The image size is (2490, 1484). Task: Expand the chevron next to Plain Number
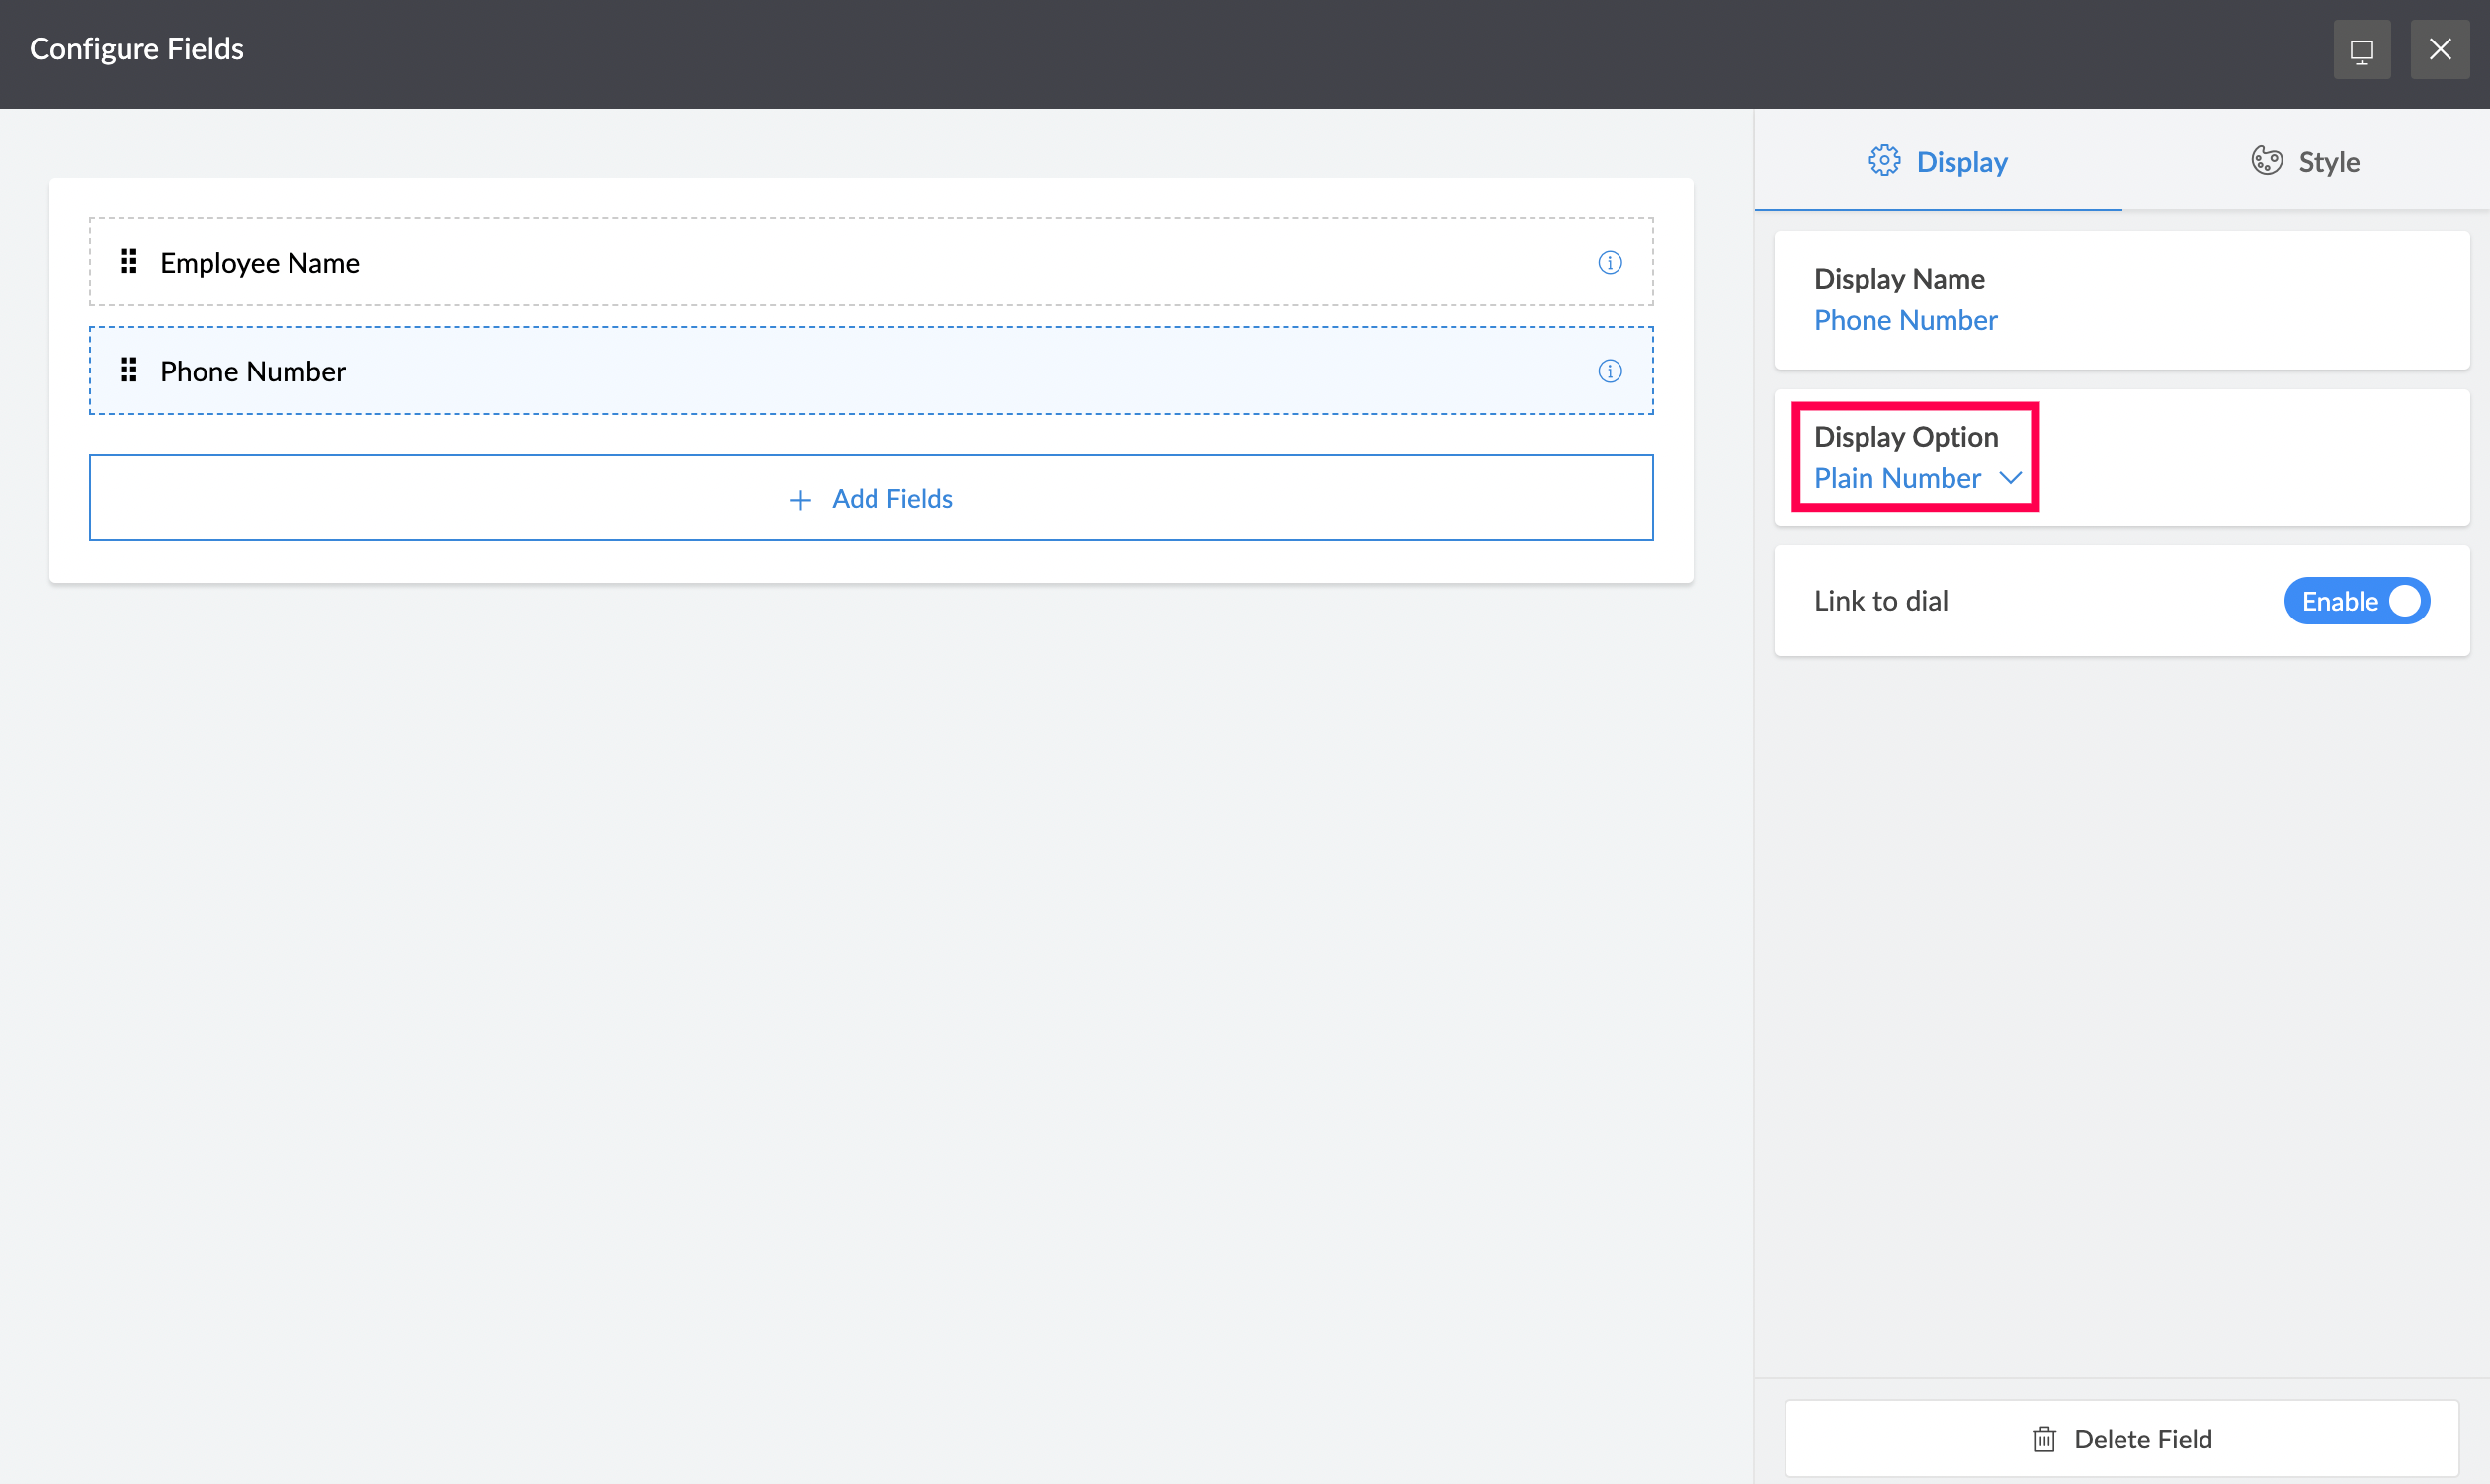(2010, 479)
